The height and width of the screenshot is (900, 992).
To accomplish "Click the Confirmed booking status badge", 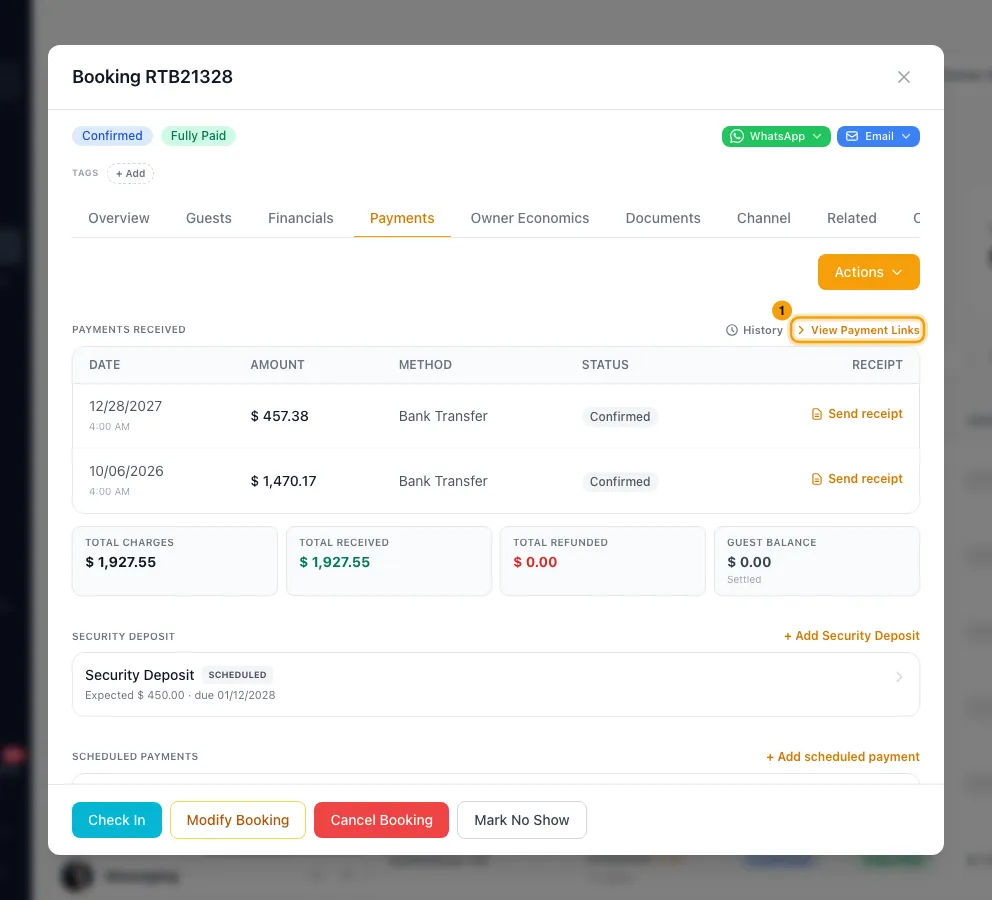I will pyautogui.click(x=112, y=136).
